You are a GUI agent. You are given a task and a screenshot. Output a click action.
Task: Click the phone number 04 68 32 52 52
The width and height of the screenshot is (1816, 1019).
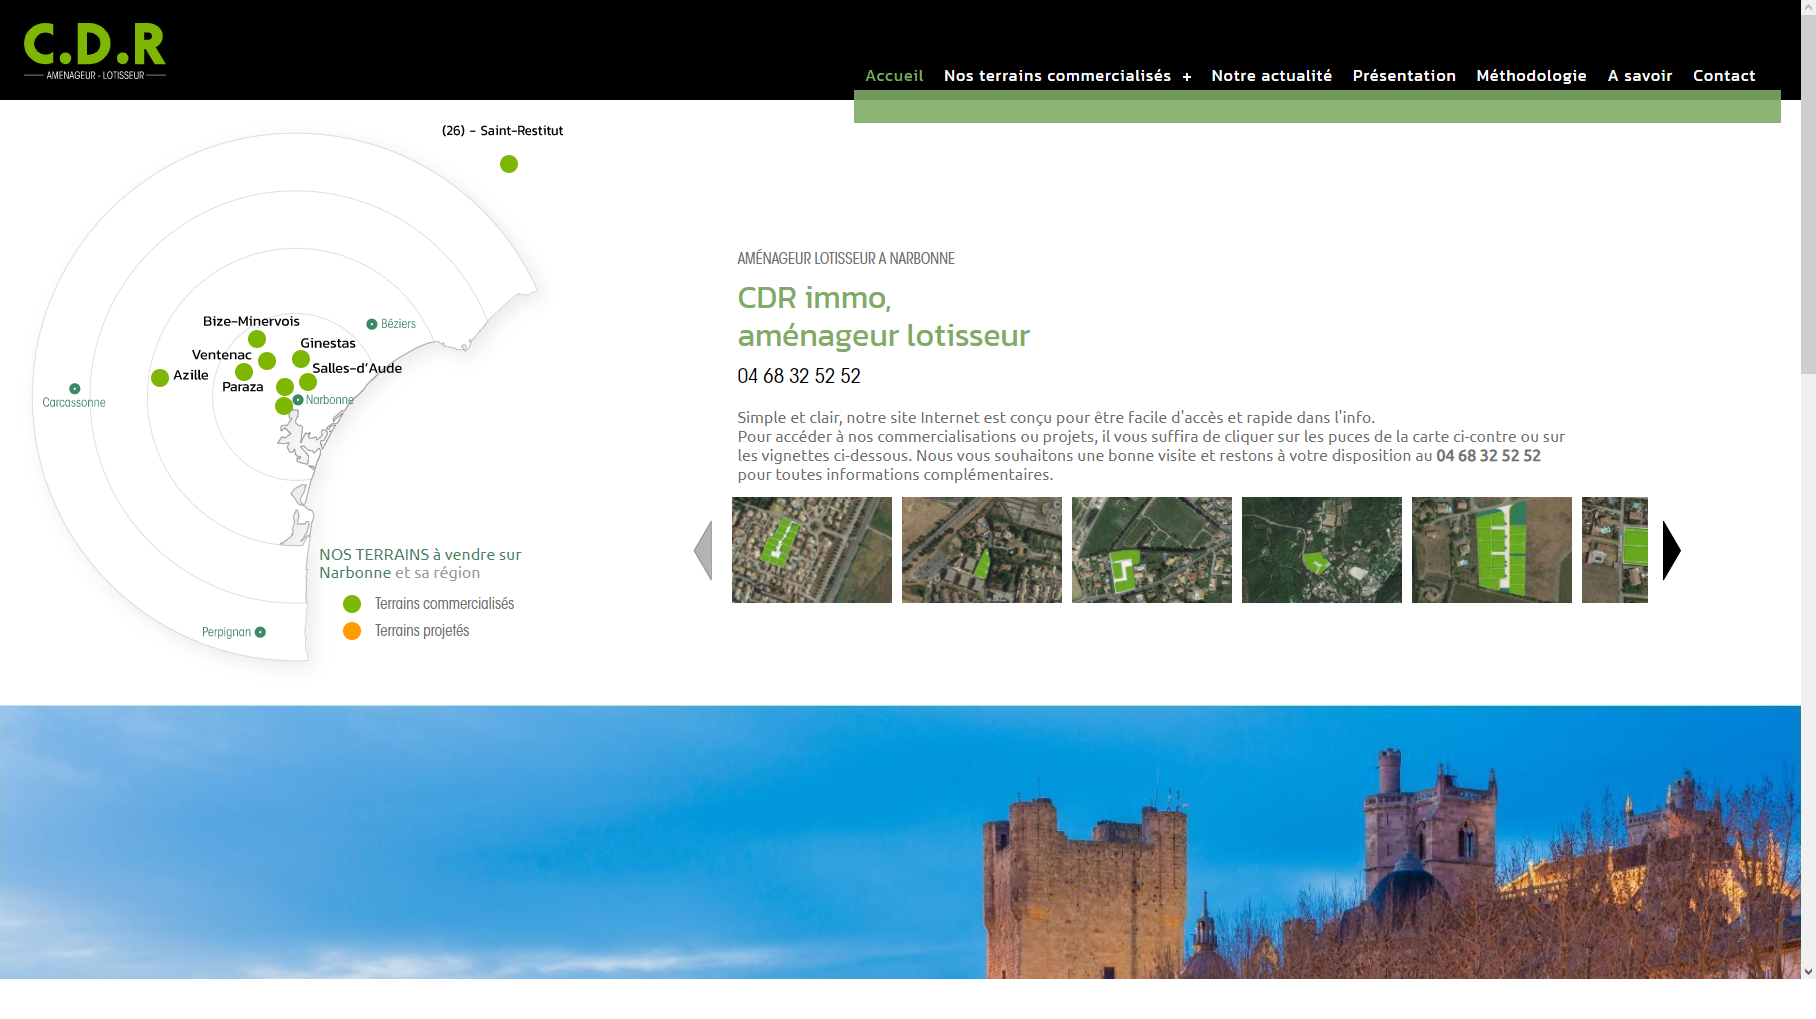799,376
